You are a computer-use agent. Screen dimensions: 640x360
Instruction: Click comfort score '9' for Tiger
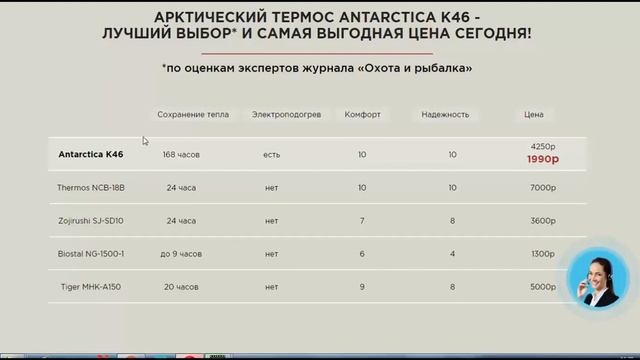[x=362, y=287]
